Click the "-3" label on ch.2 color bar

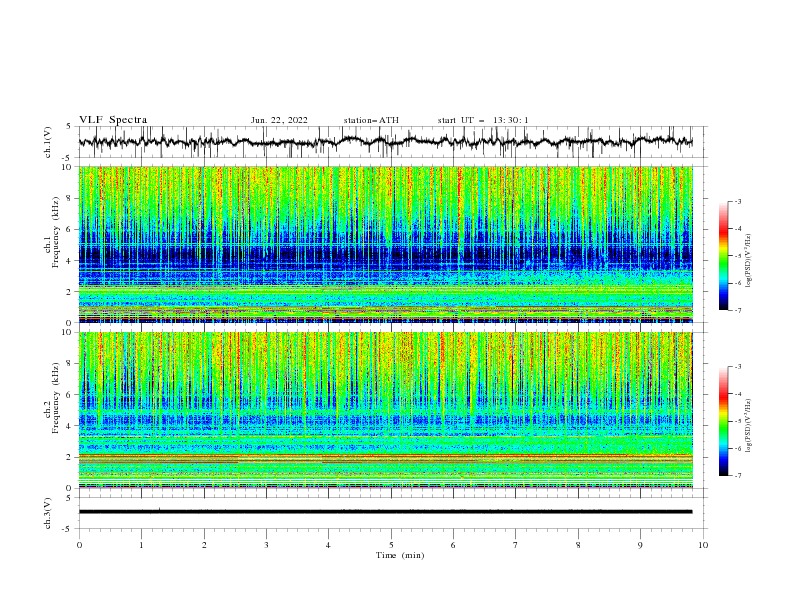[x=738, y=367]
